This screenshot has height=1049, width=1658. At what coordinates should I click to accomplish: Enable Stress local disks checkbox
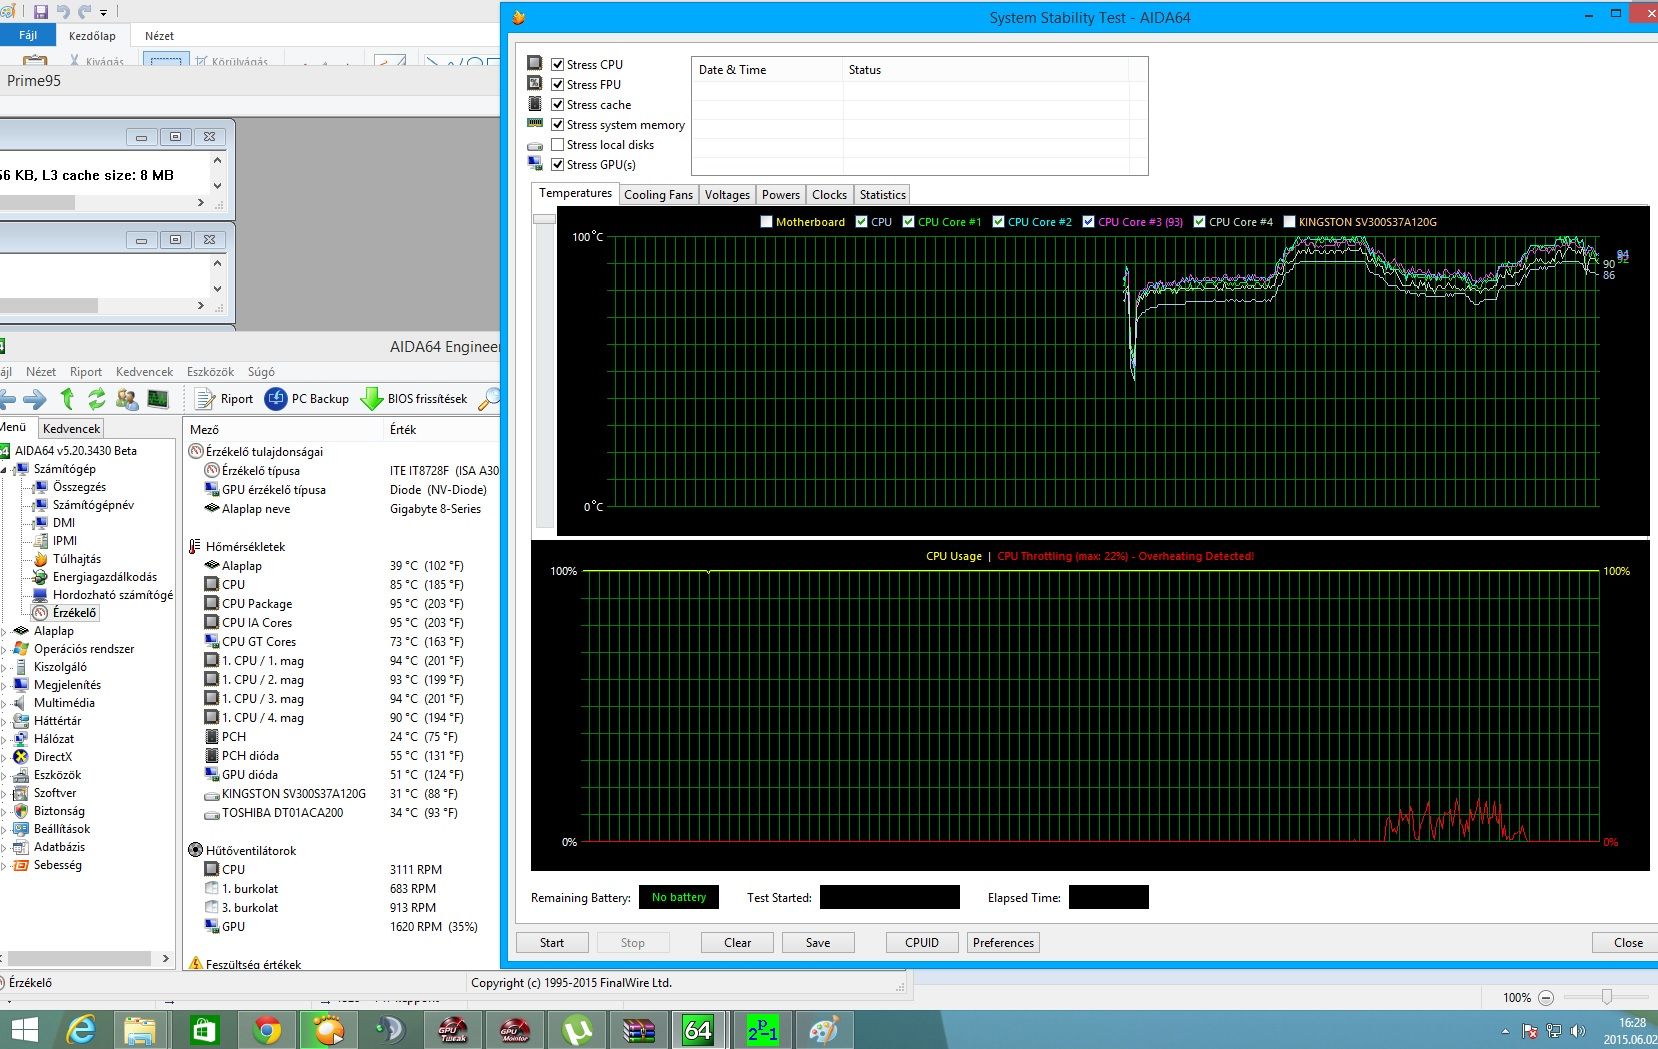(x=558, y=145)
